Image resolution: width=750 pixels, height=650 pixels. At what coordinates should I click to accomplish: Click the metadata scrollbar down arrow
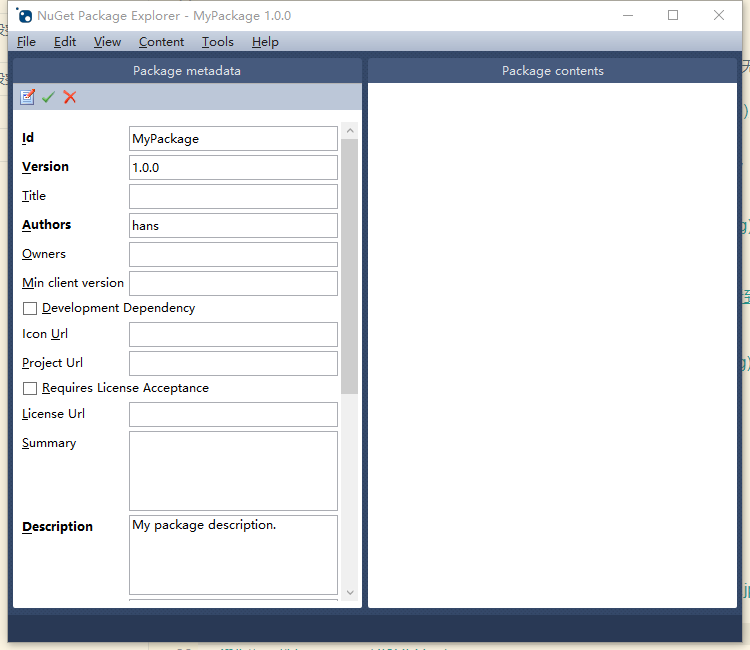[350, 593]
